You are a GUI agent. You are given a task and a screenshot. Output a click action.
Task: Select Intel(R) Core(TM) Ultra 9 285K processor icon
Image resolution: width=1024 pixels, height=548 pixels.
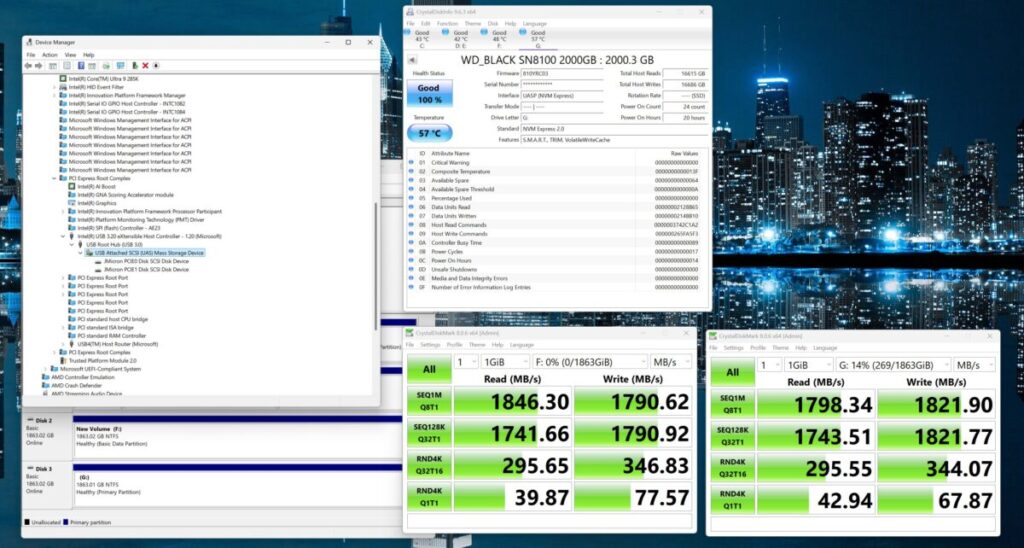63,78
